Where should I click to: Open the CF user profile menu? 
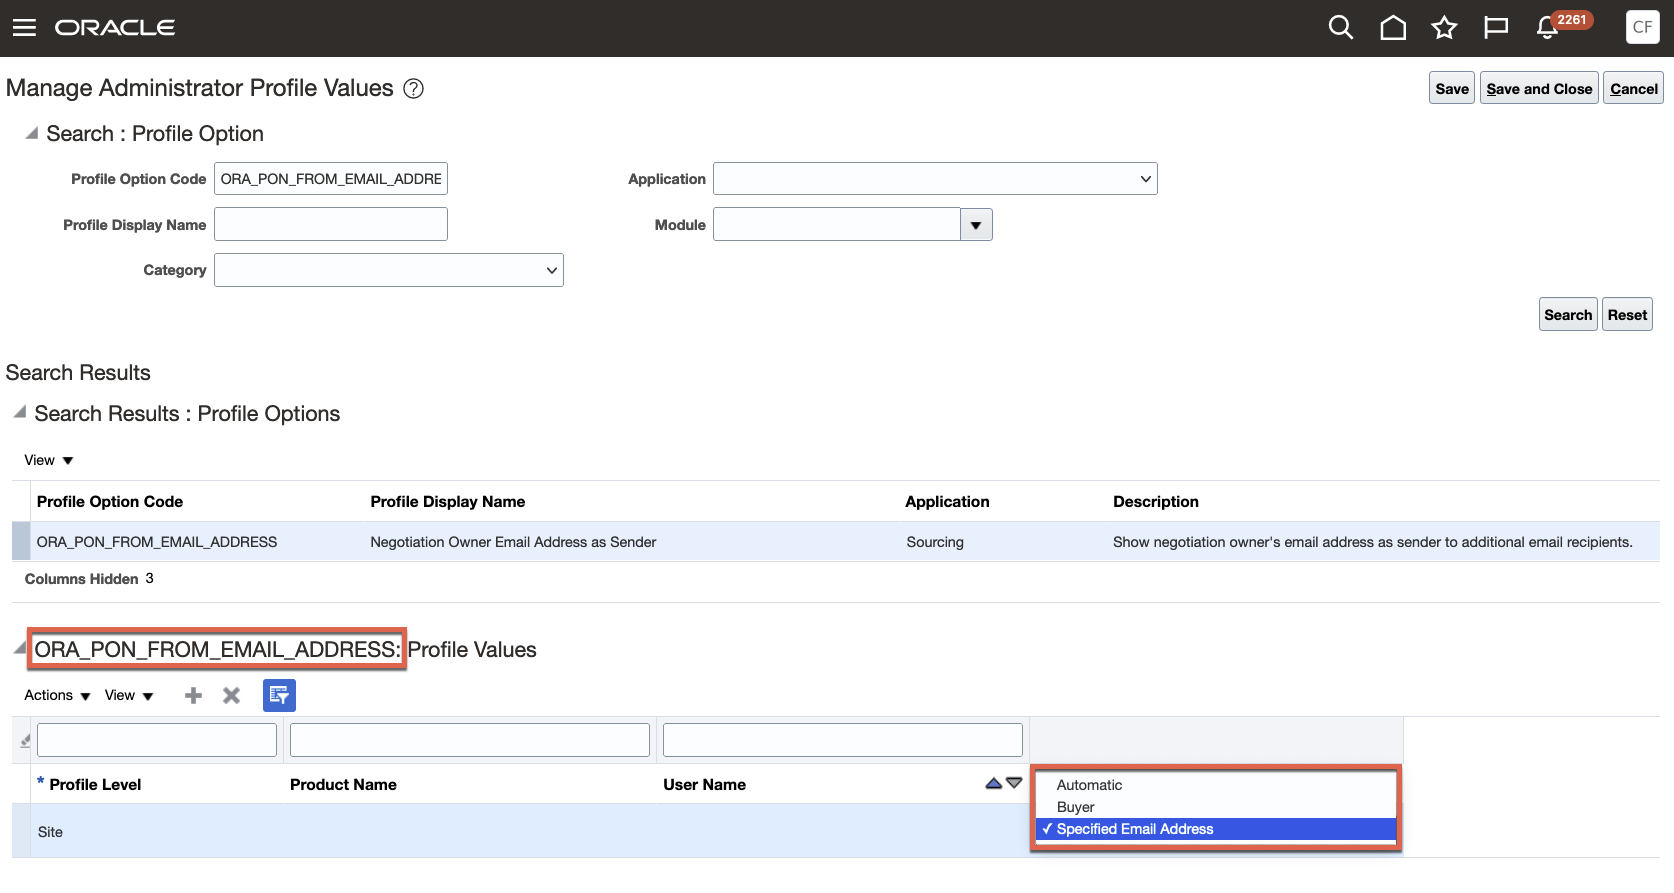click(1643, 27)
